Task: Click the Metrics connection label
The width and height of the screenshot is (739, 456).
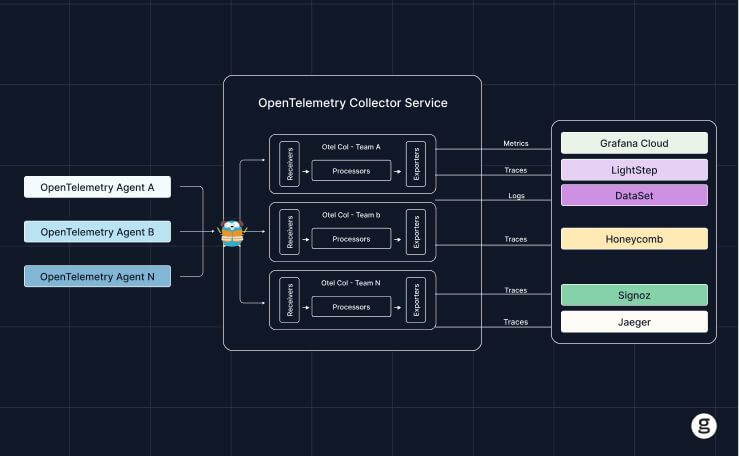Action: click(x=516, y=143)
